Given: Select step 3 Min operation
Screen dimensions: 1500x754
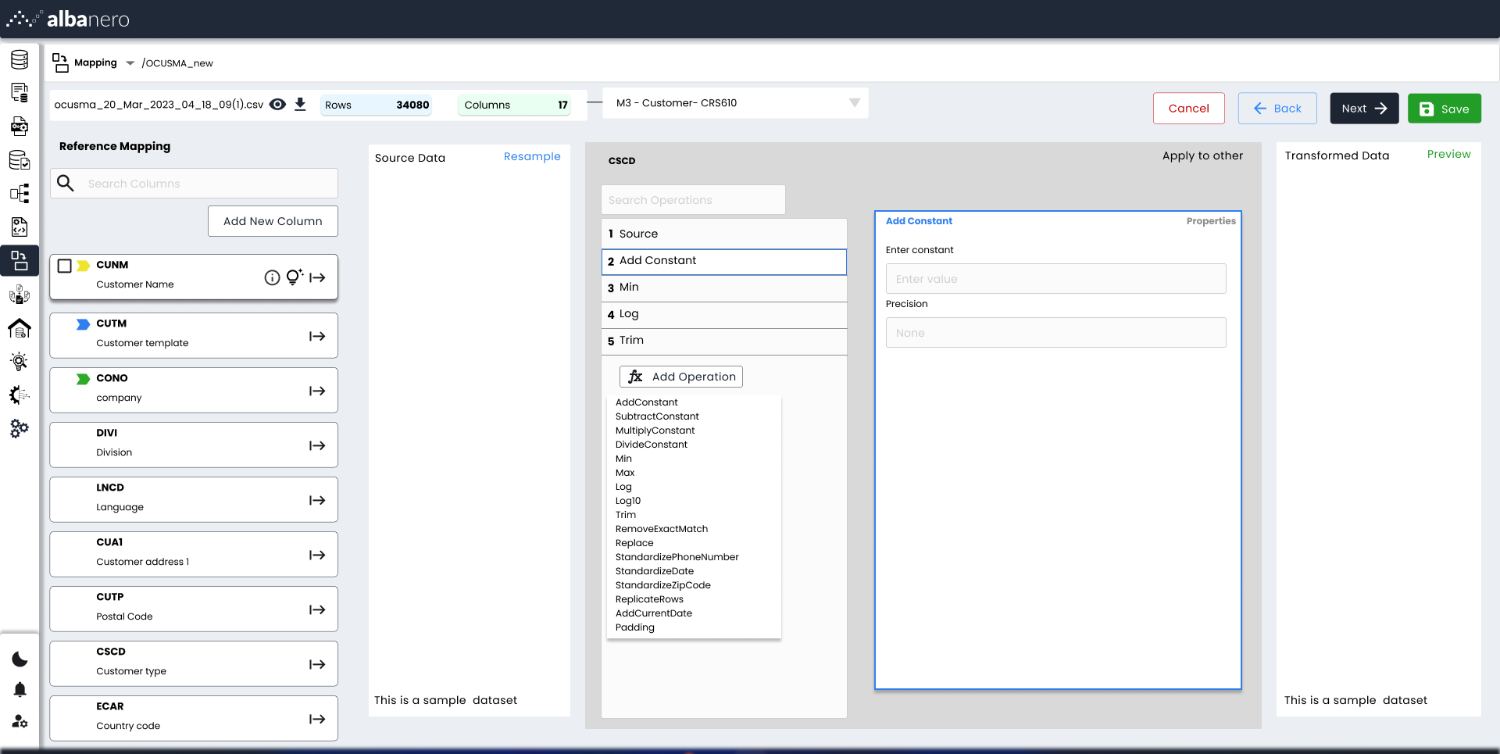Looking at the screenshot, I should tap(724, 288).
